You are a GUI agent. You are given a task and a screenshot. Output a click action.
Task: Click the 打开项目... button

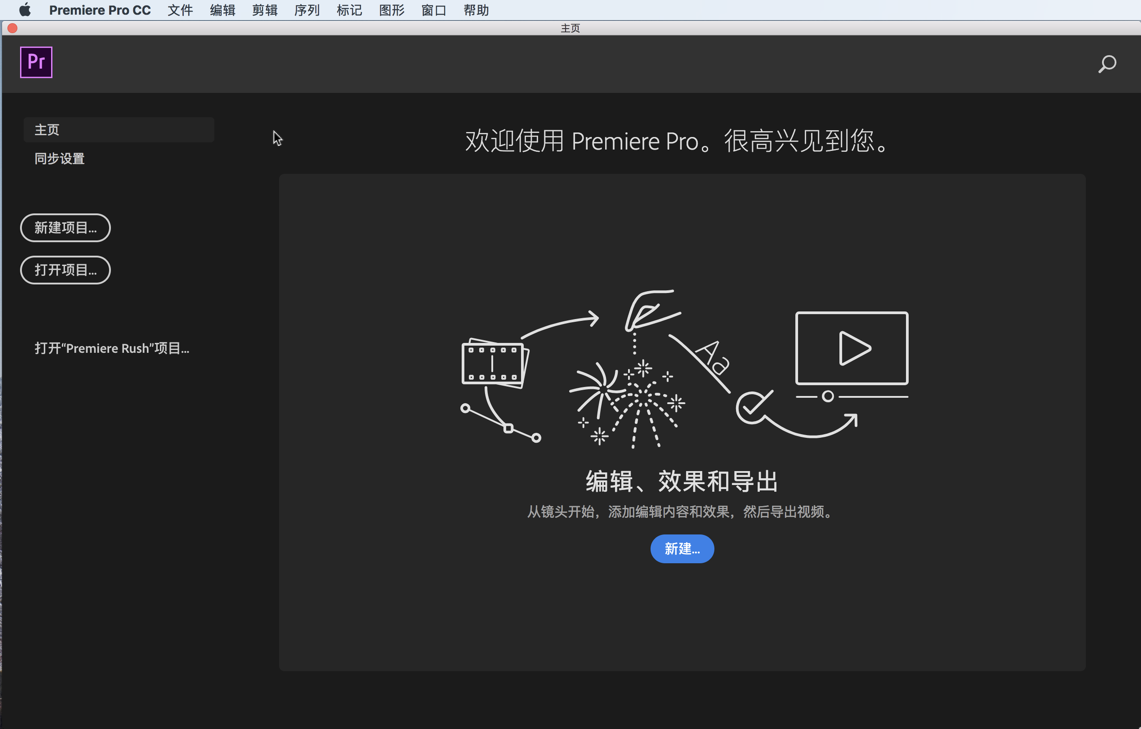point(65,270)
